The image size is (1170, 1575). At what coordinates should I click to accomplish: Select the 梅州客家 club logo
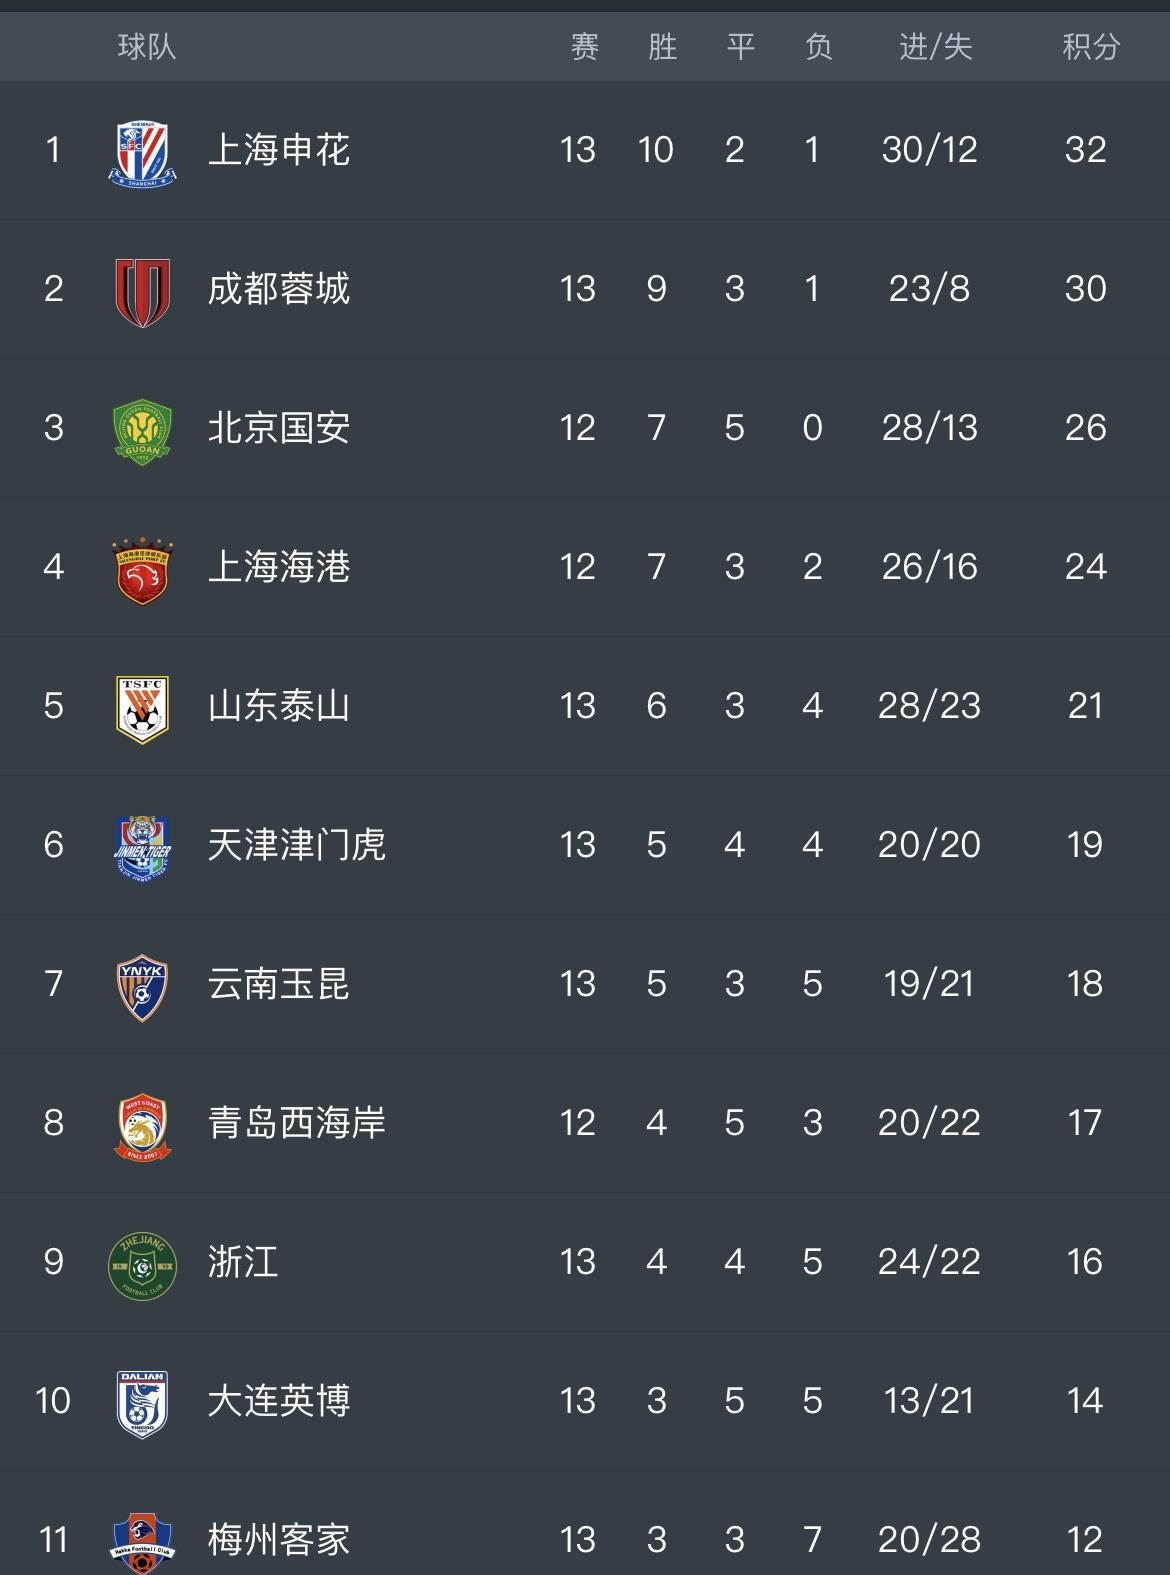tap(142, 1542)
